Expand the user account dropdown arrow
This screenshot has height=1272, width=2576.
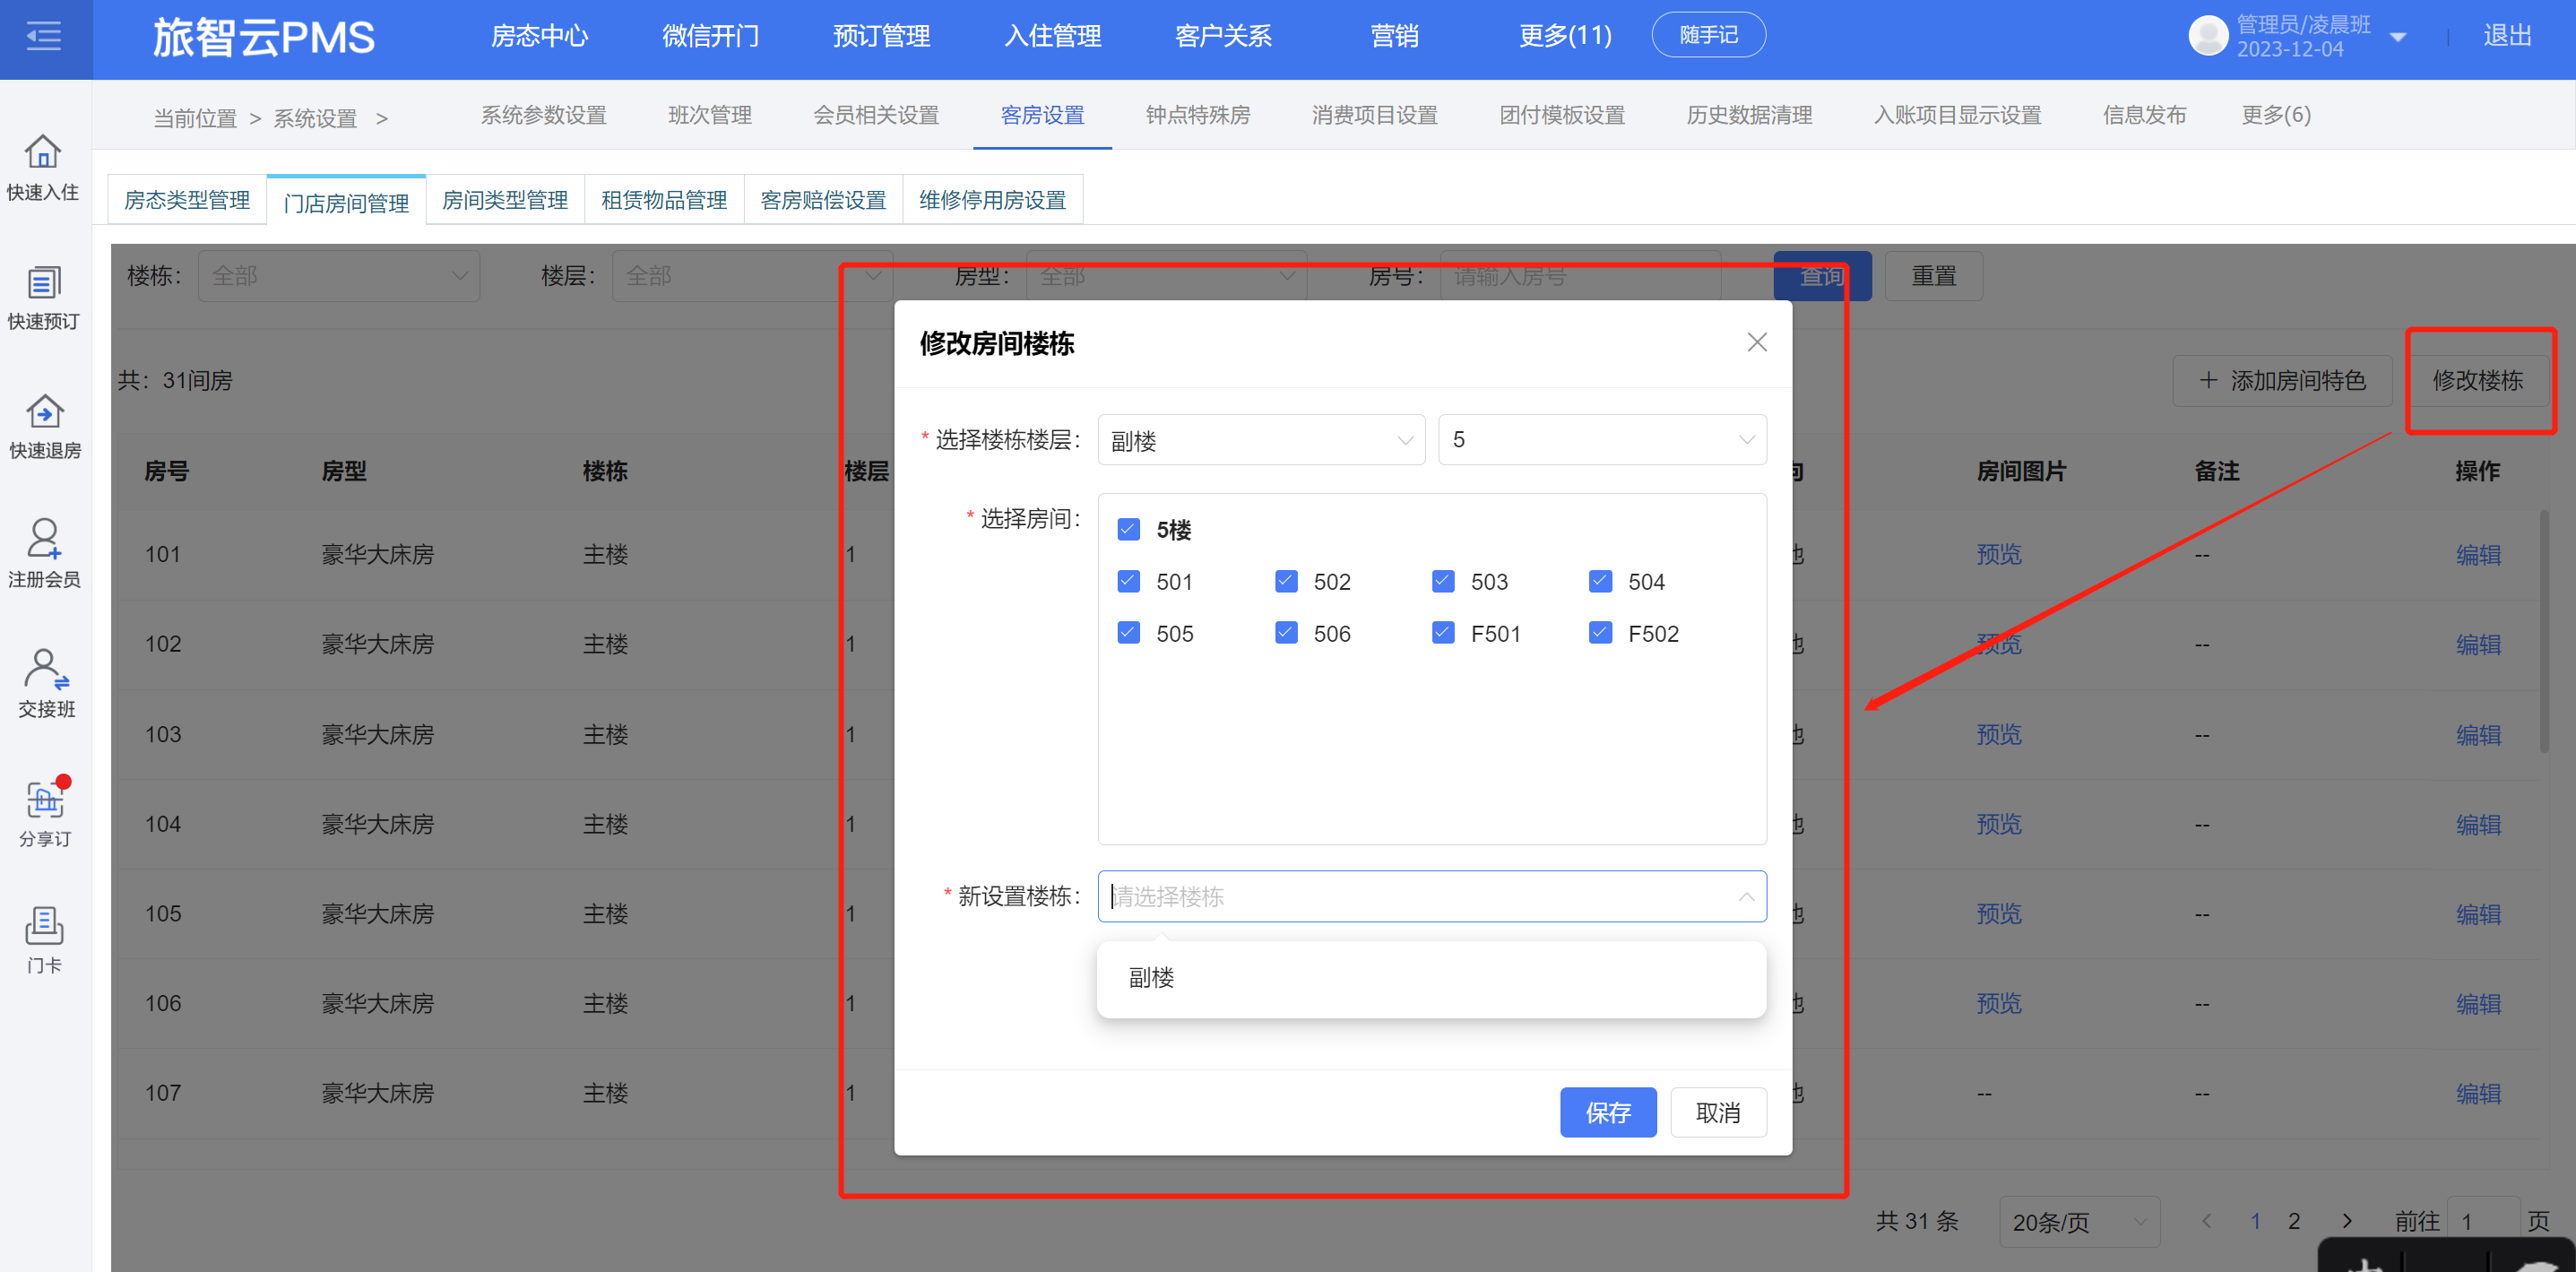[x=2397, y=38]
